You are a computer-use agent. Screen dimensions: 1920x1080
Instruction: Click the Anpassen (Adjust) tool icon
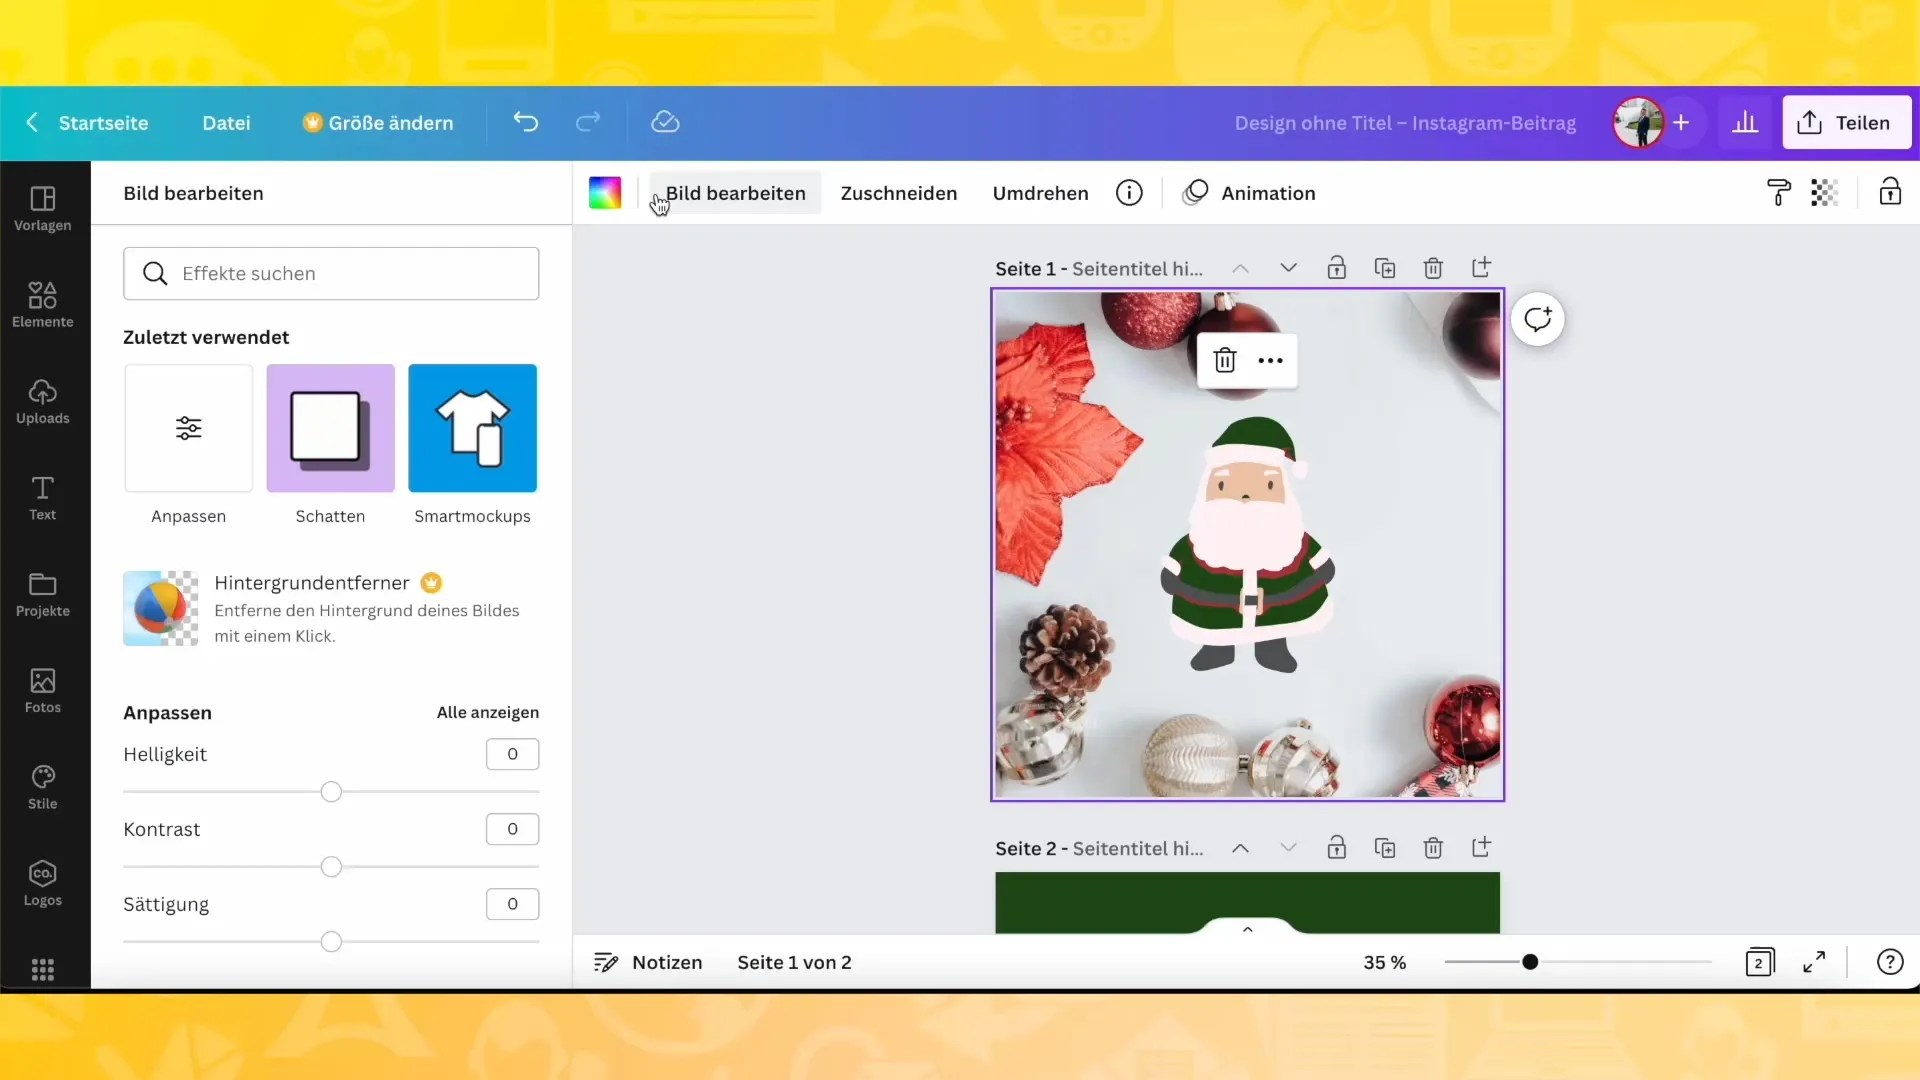coord(187,427)
